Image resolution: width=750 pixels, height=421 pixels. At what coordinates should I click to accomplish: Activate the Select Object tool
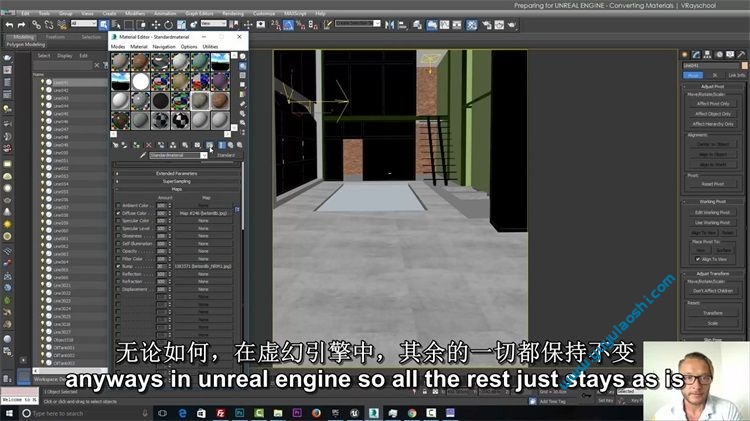click(x=103, y=25)
